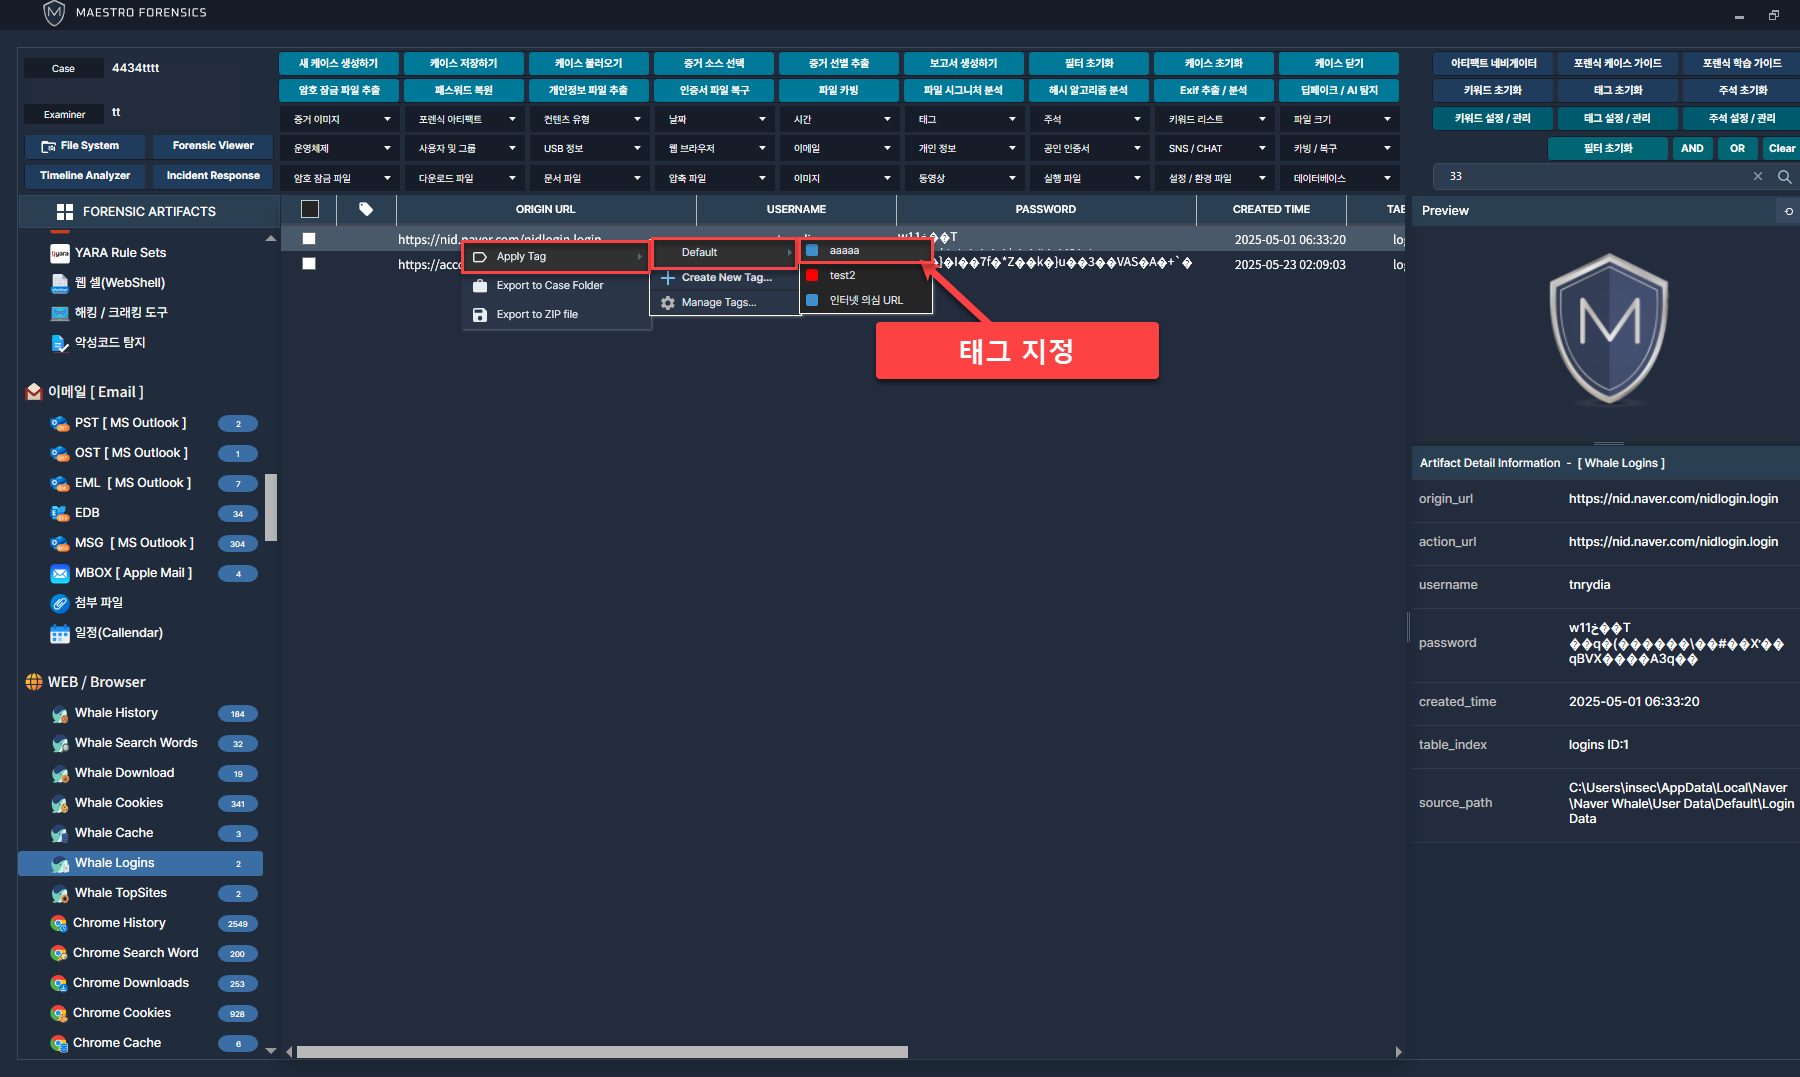This screenshot has width=1800, height=1077.
Task: Open YARA Rule Sets artifact icon
Action: pyautogui.click(x=60, y=253)
